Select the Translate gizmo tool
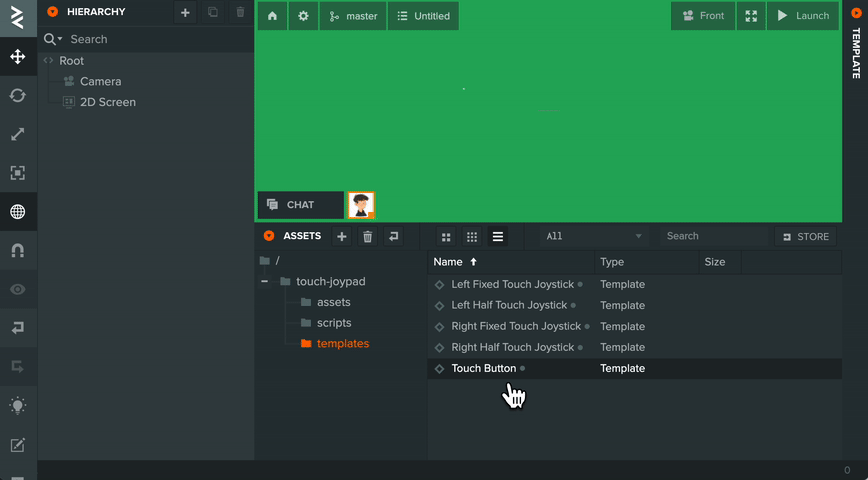Viewport: 868px width, 480px height. pos(18,56)
